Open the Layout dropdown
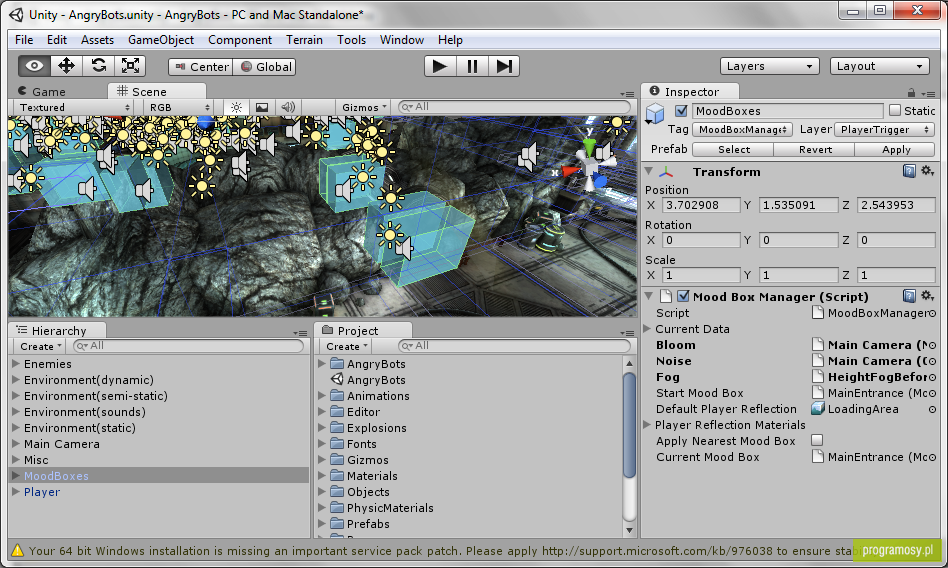The image size is (948, 568). pos(880,66)
